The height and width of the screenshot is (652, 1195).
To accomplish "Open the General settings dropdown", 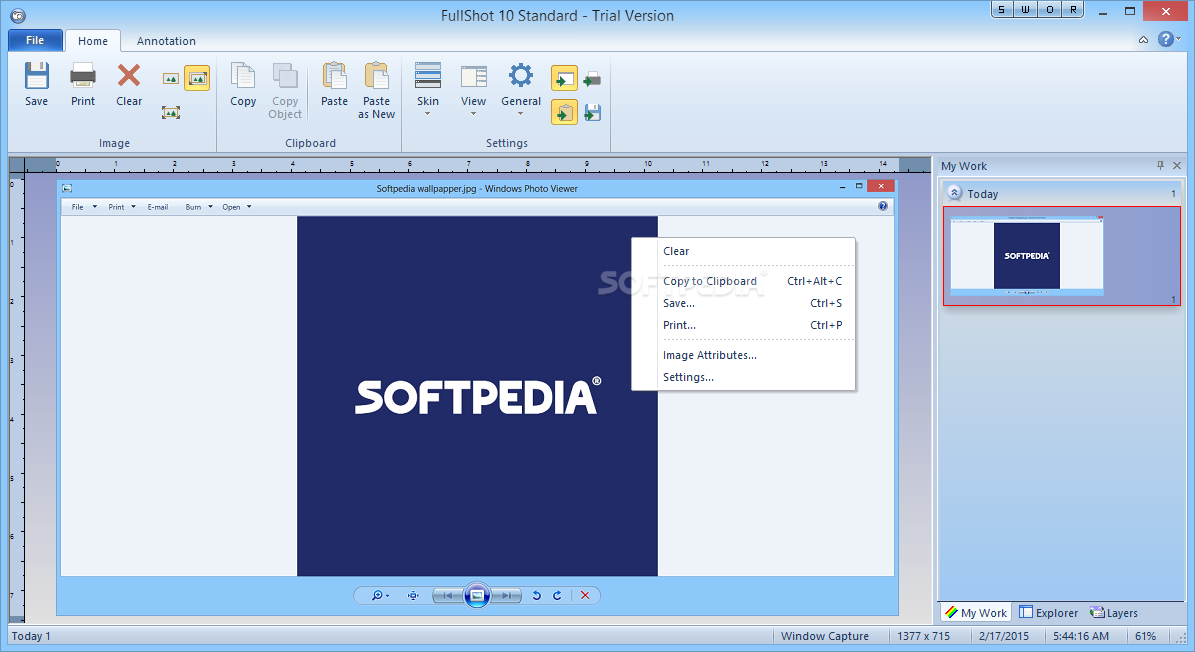I will click(x=521, y=88).
